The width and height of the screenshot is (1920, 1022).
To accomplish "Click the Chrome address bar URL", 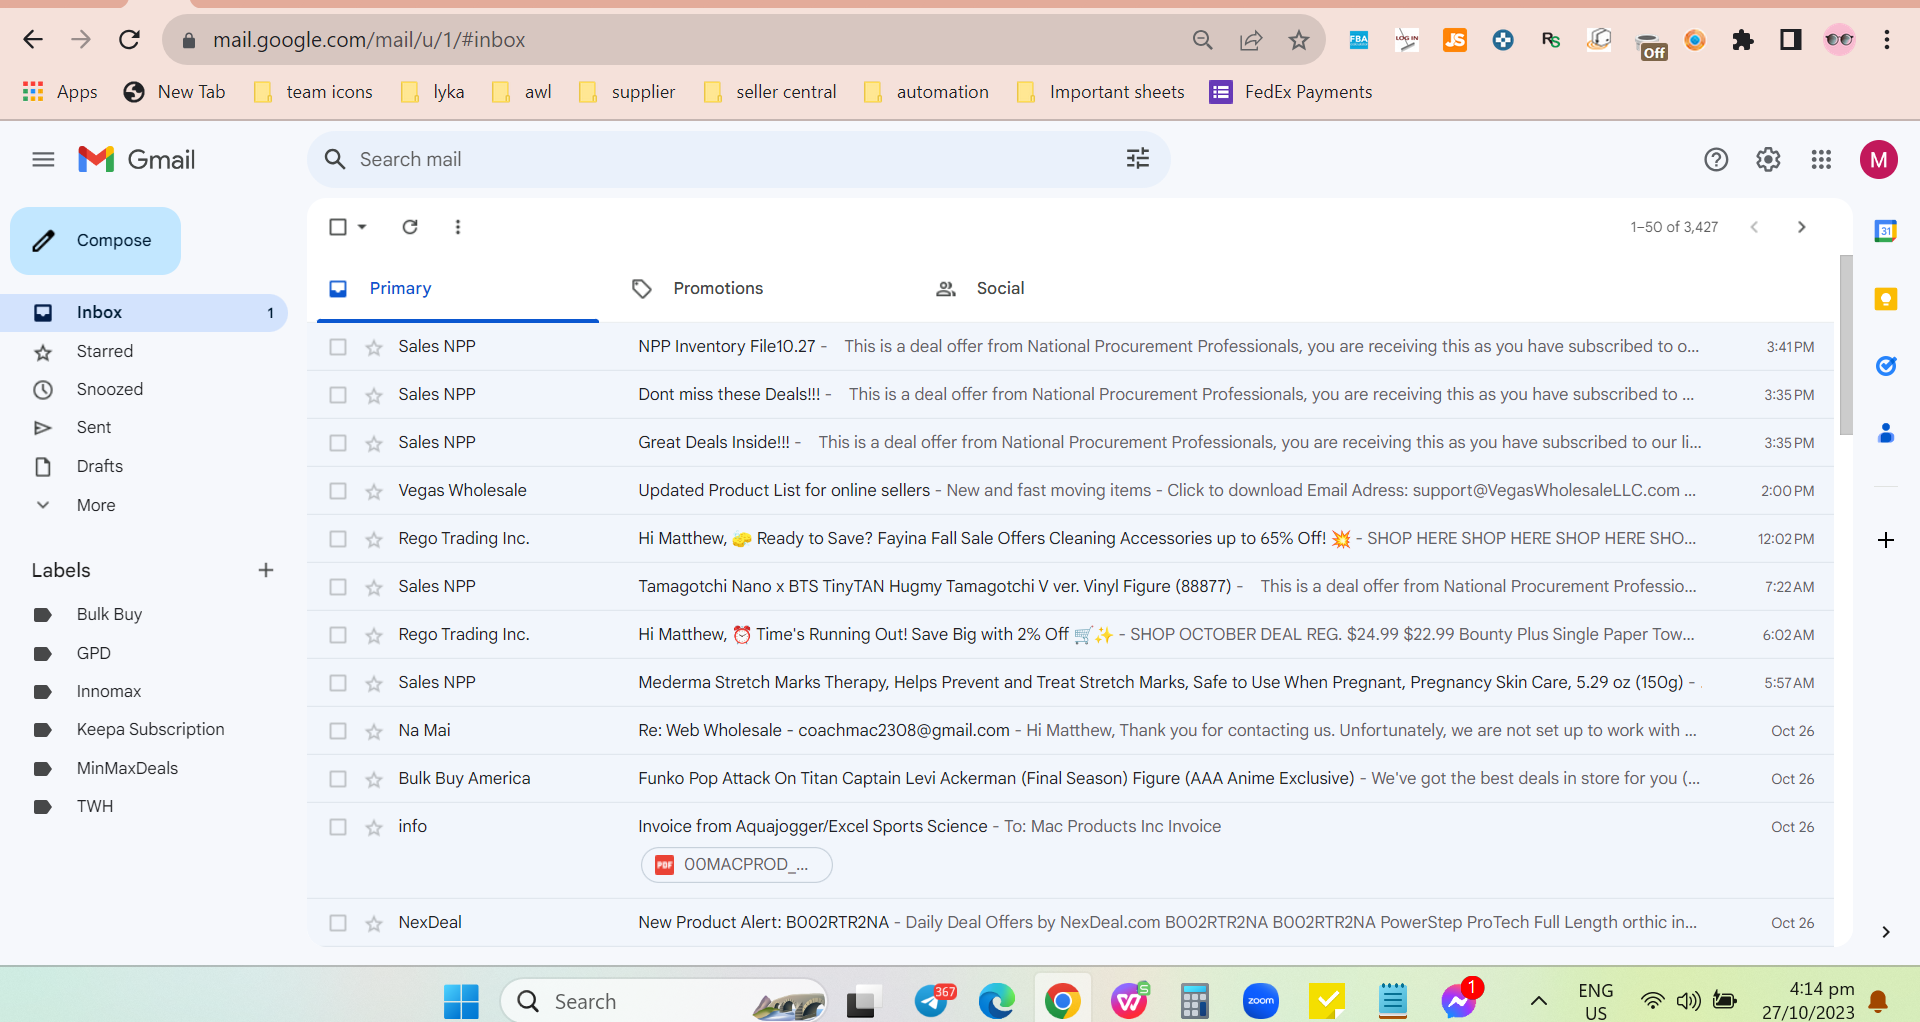I will (369, 40).
